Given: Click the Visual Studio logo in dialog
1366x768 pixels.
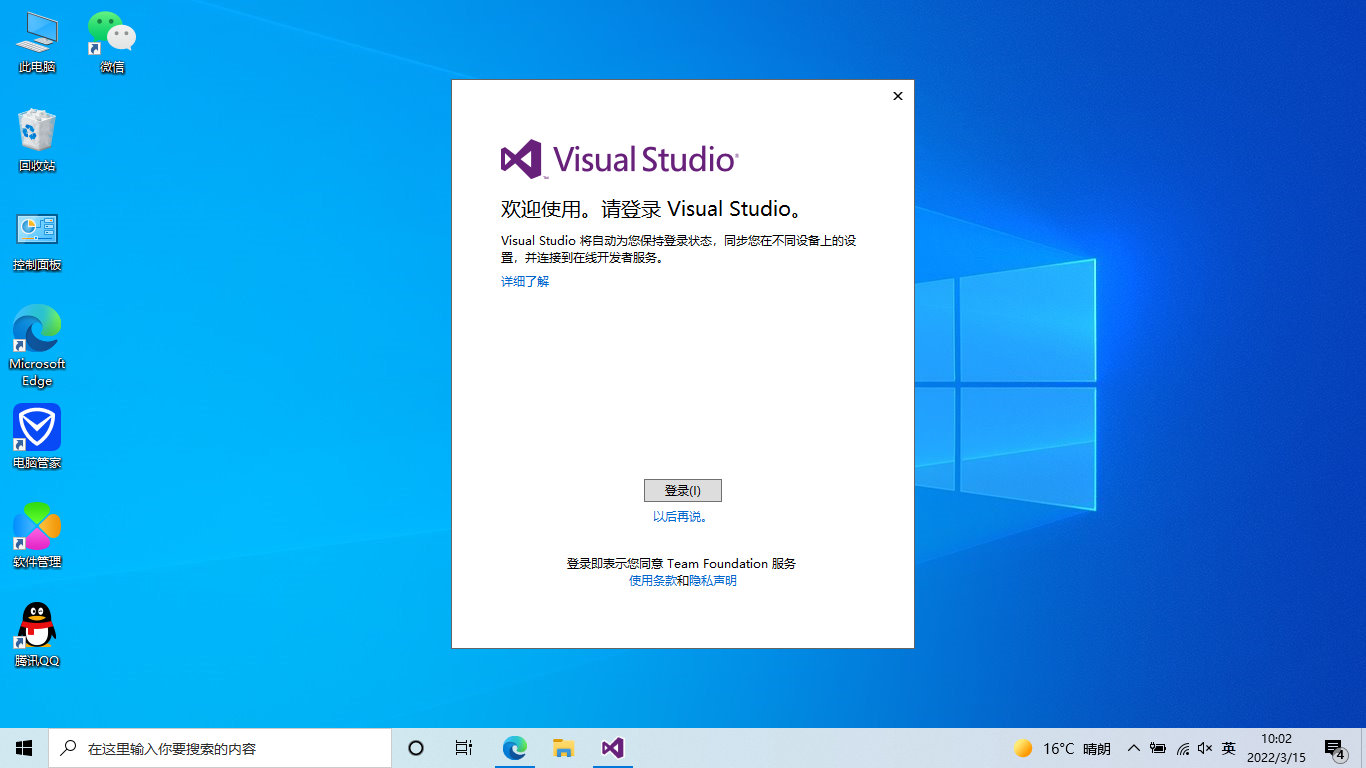Looking at the screenshot, I should click(620, 159).
